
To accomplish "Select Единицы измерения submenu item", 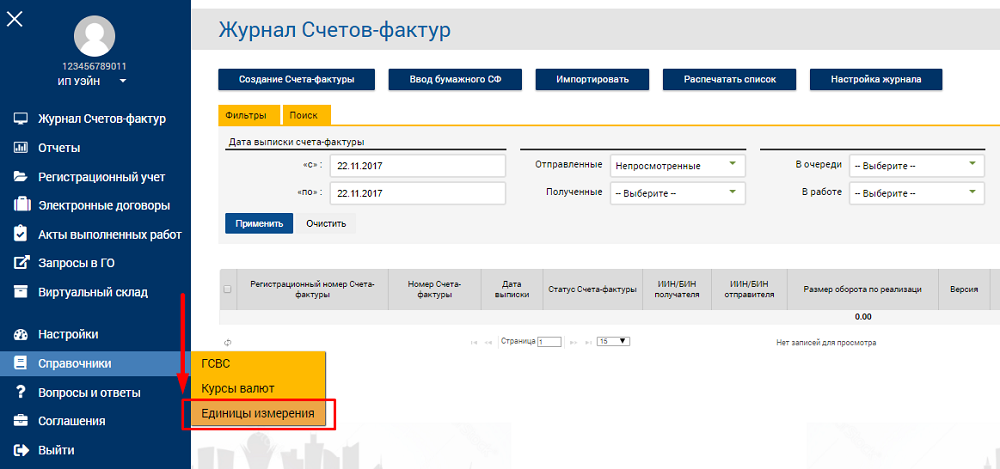I will (258, 413).
